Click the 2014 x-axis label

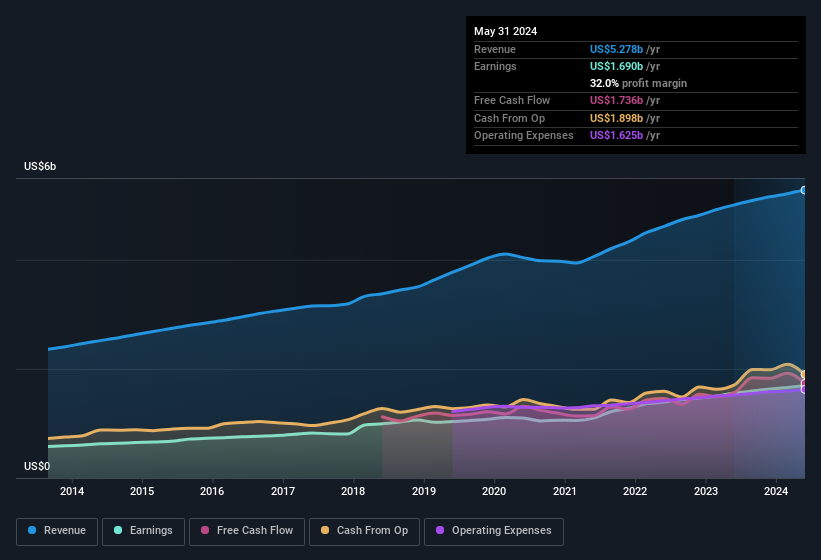72,491
